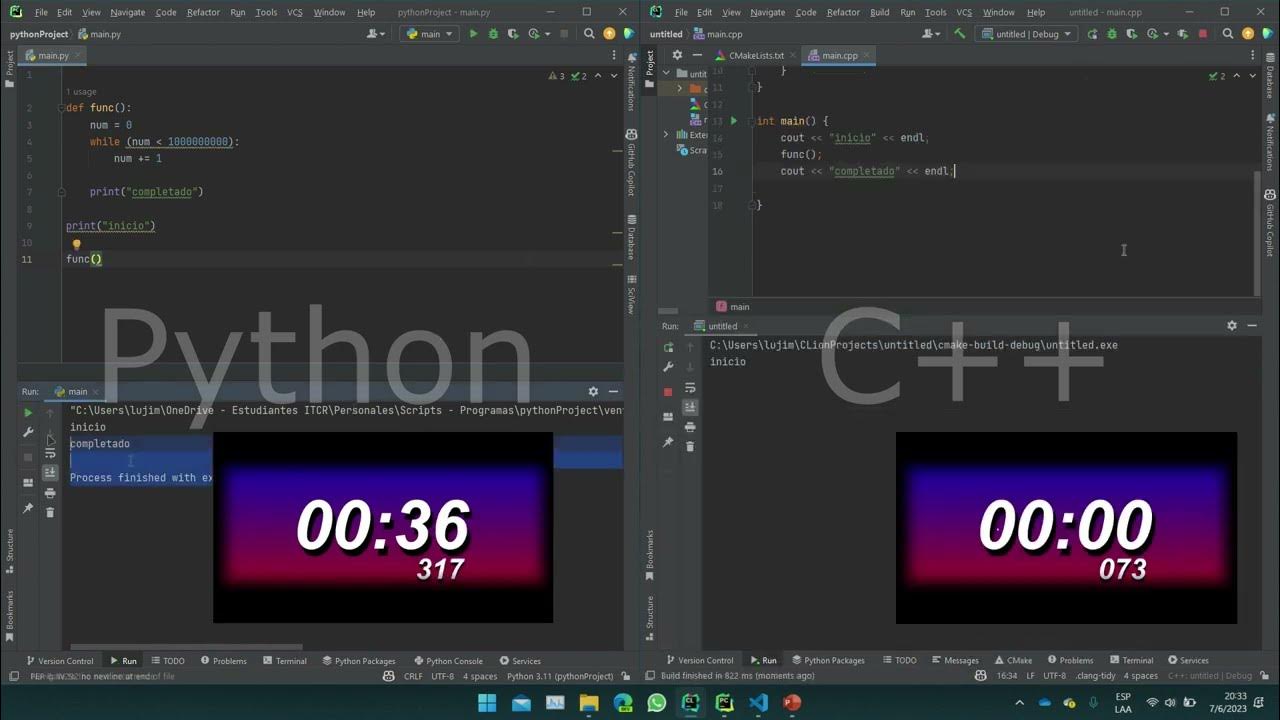Open WhatsApp from the Windows taskbar

656,703
